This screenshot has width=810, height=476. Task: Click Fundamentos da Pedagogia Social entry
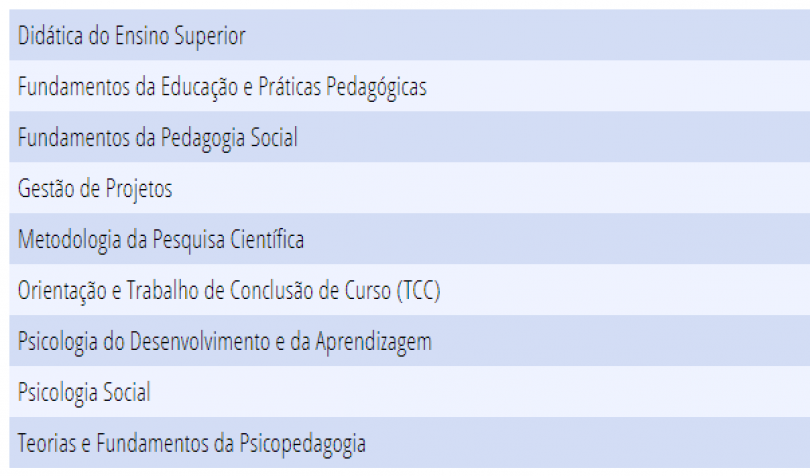coord(410,137)
